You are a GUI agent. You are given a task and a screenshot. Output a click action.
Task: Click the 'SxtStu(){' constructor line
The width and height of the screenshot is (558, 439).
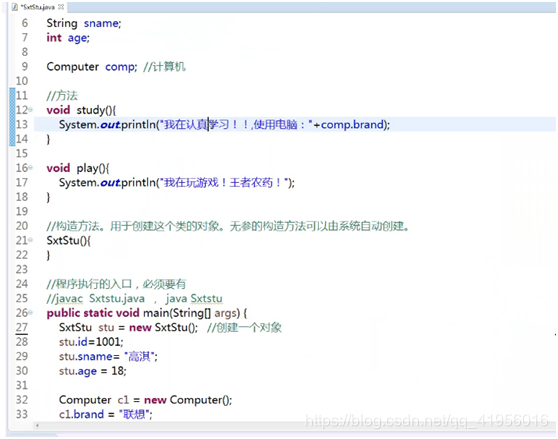click(x=69, y=241)
